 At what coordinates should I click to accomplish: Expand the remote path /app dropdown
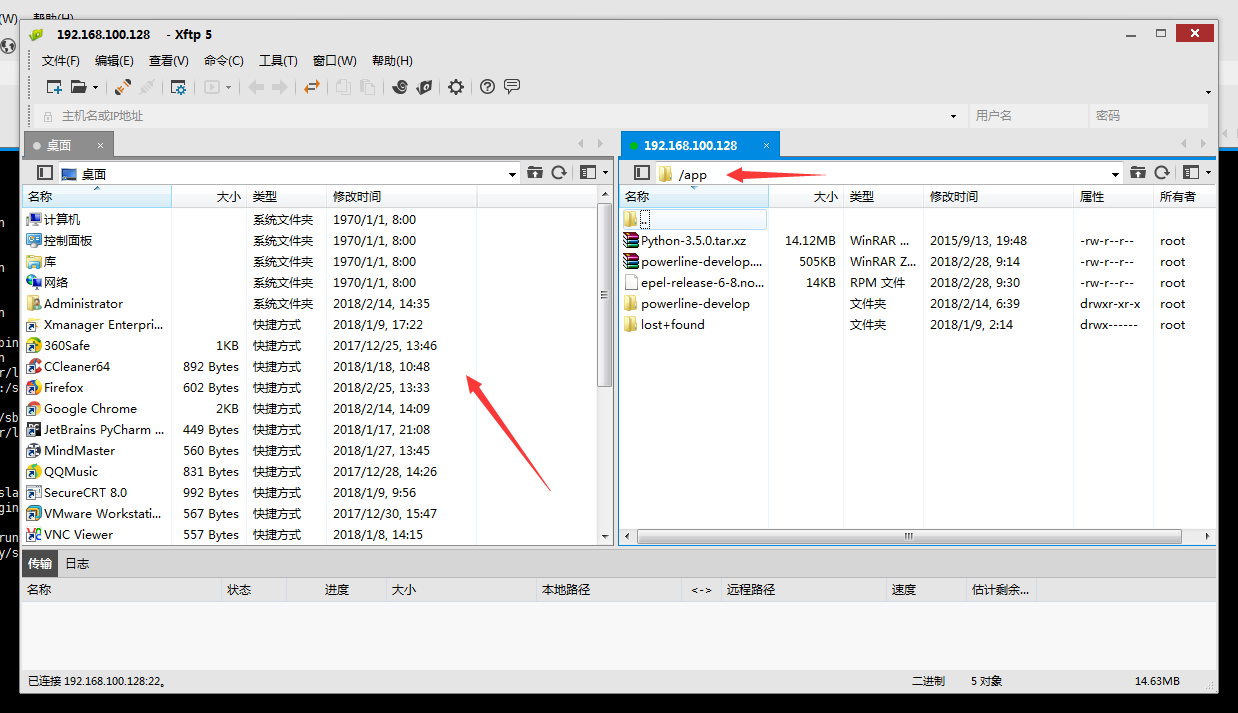click(1116, 174)
